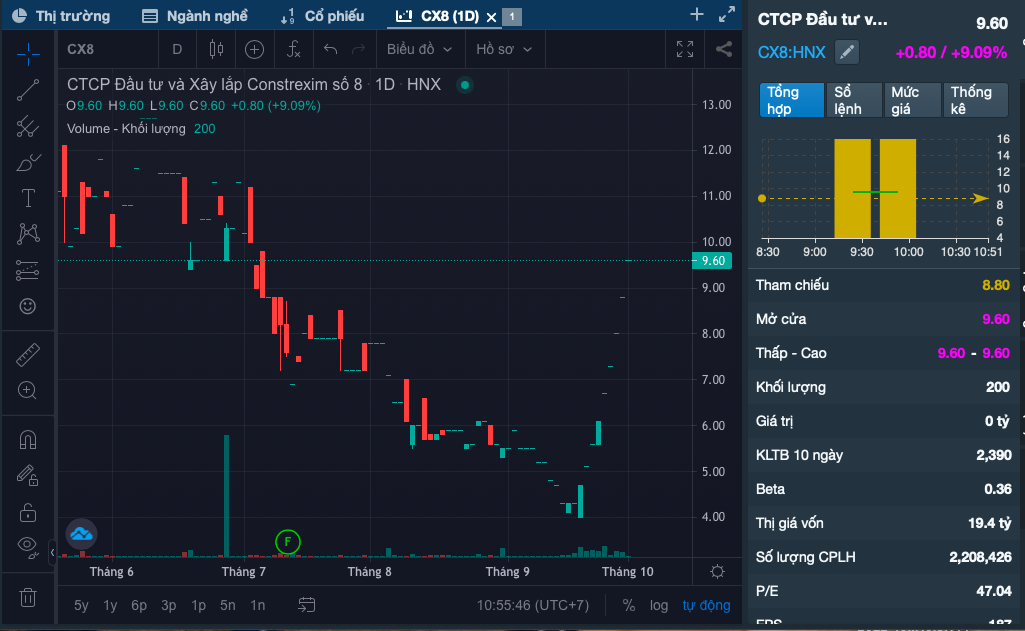
Task: Switch to the Thị trường tab
Action: 61,16
